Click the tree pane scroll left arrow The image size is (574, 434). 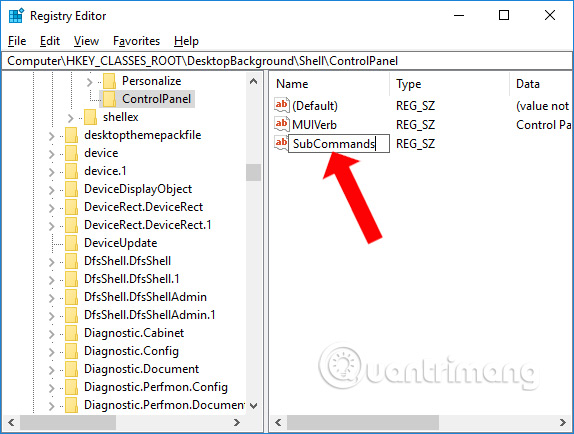(11, 422)
